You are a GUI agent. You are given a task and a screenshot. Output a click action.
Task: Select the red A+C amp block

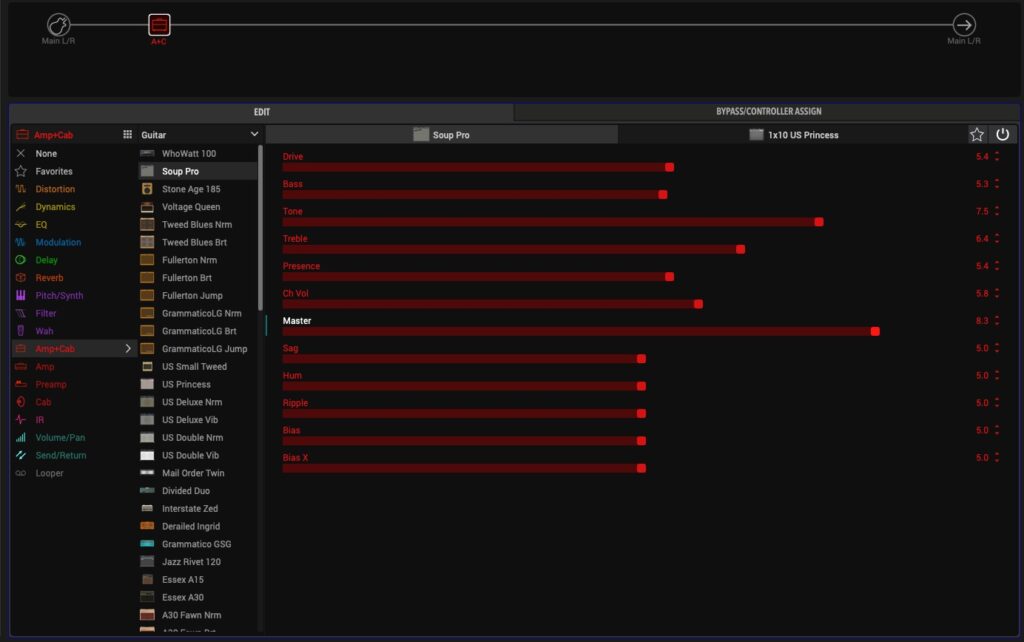(159, 25)
